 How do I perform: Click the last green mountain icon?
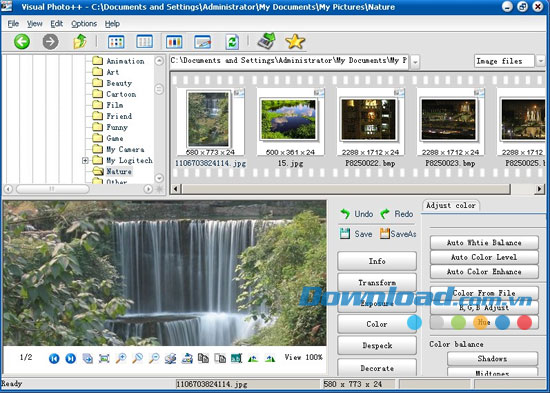(270, 358)
